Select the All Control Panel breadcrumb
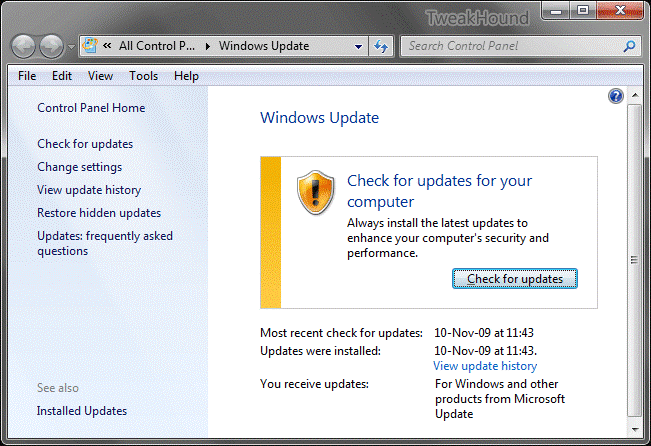Screen dimensions: 651x446 pyautogui.click(x=157, y=46)
